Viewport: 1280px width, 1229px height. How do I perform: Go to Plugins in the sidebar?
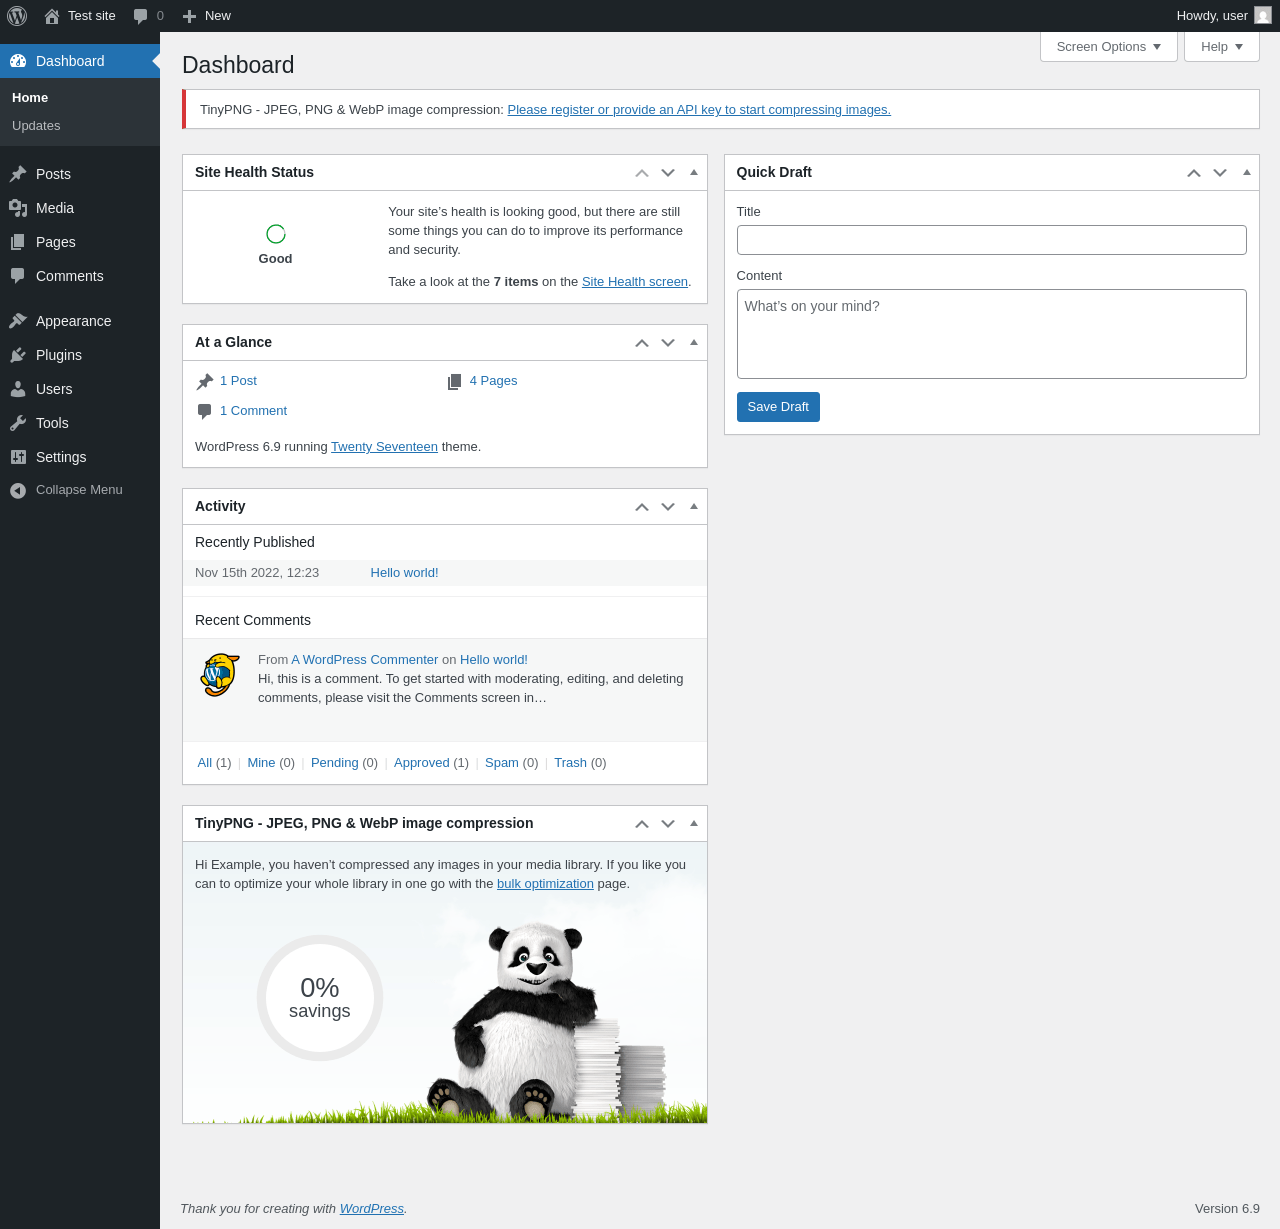80,355
